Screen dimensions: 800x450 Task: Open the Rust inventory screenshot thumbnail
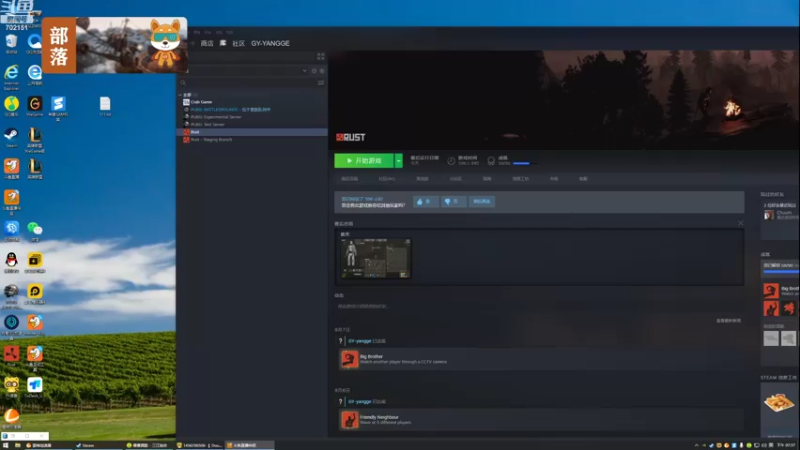point(376,258)
